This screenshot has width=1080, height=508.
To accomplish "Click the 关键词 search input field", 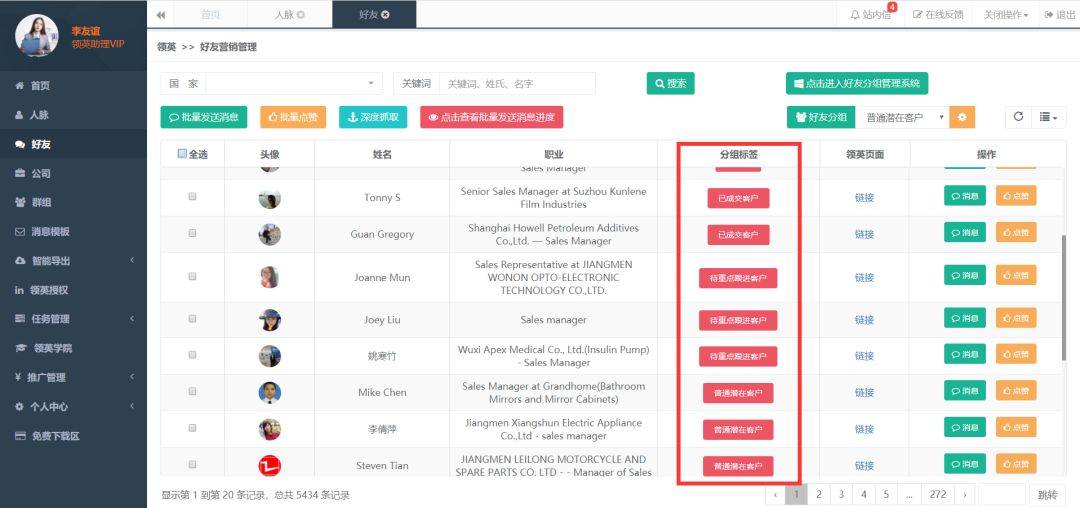I will 517,83.
